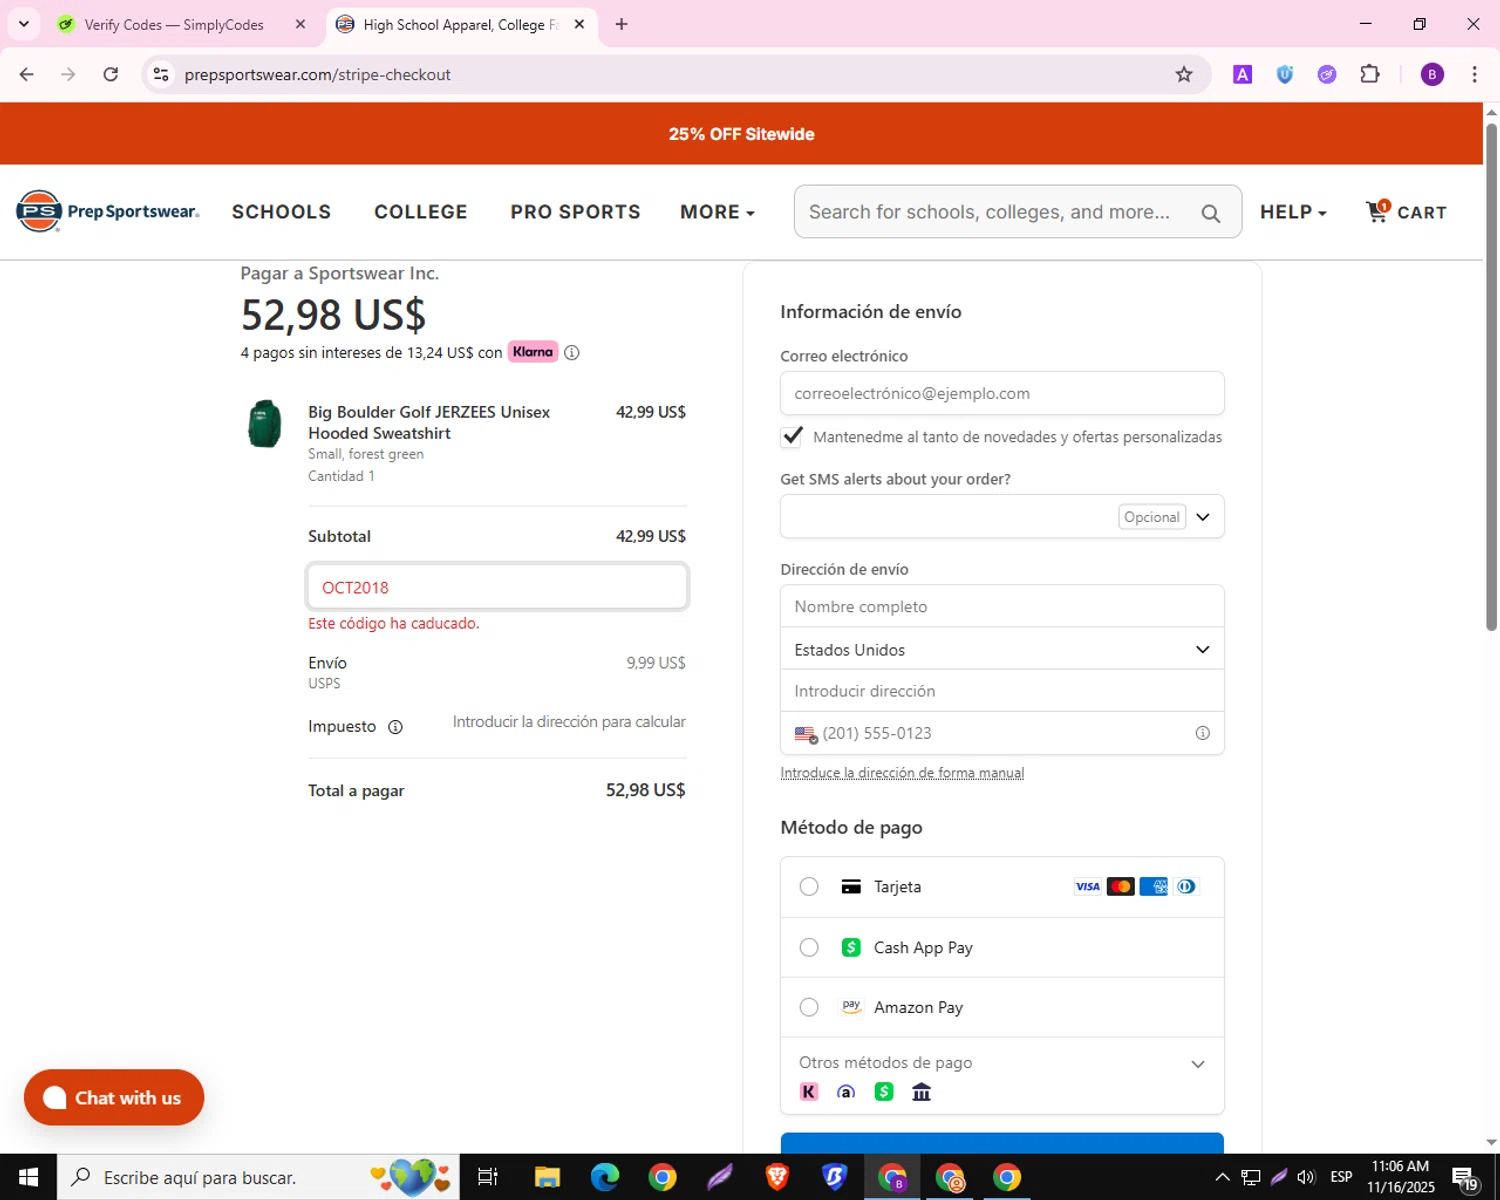Click the Klarna badge
The image size is (1500, 1200).
pyautogui.click(x=533, y=352)
